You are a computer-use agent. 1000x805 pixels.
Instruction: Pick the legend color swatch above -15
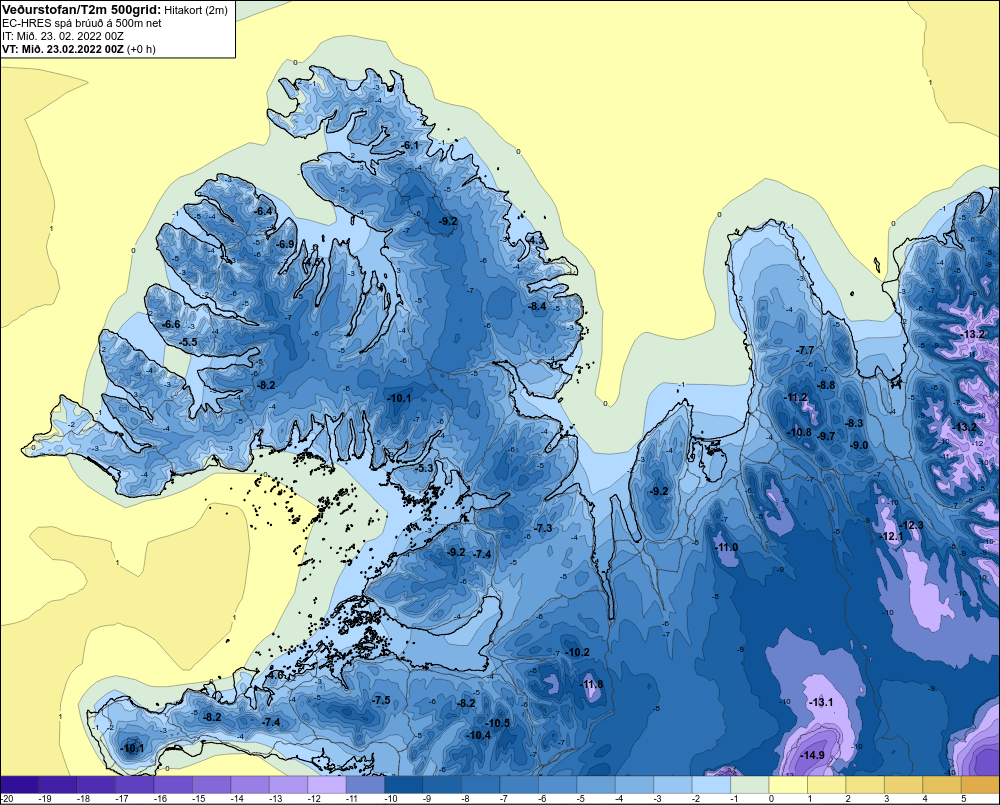(211, 785)
